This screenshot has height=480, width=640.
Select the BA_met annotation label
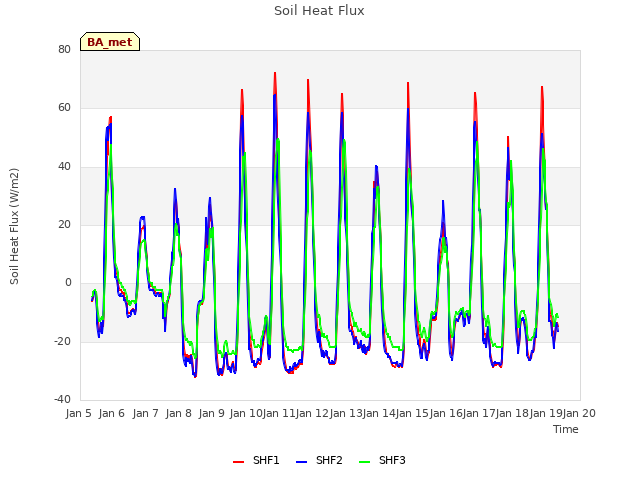110,42
